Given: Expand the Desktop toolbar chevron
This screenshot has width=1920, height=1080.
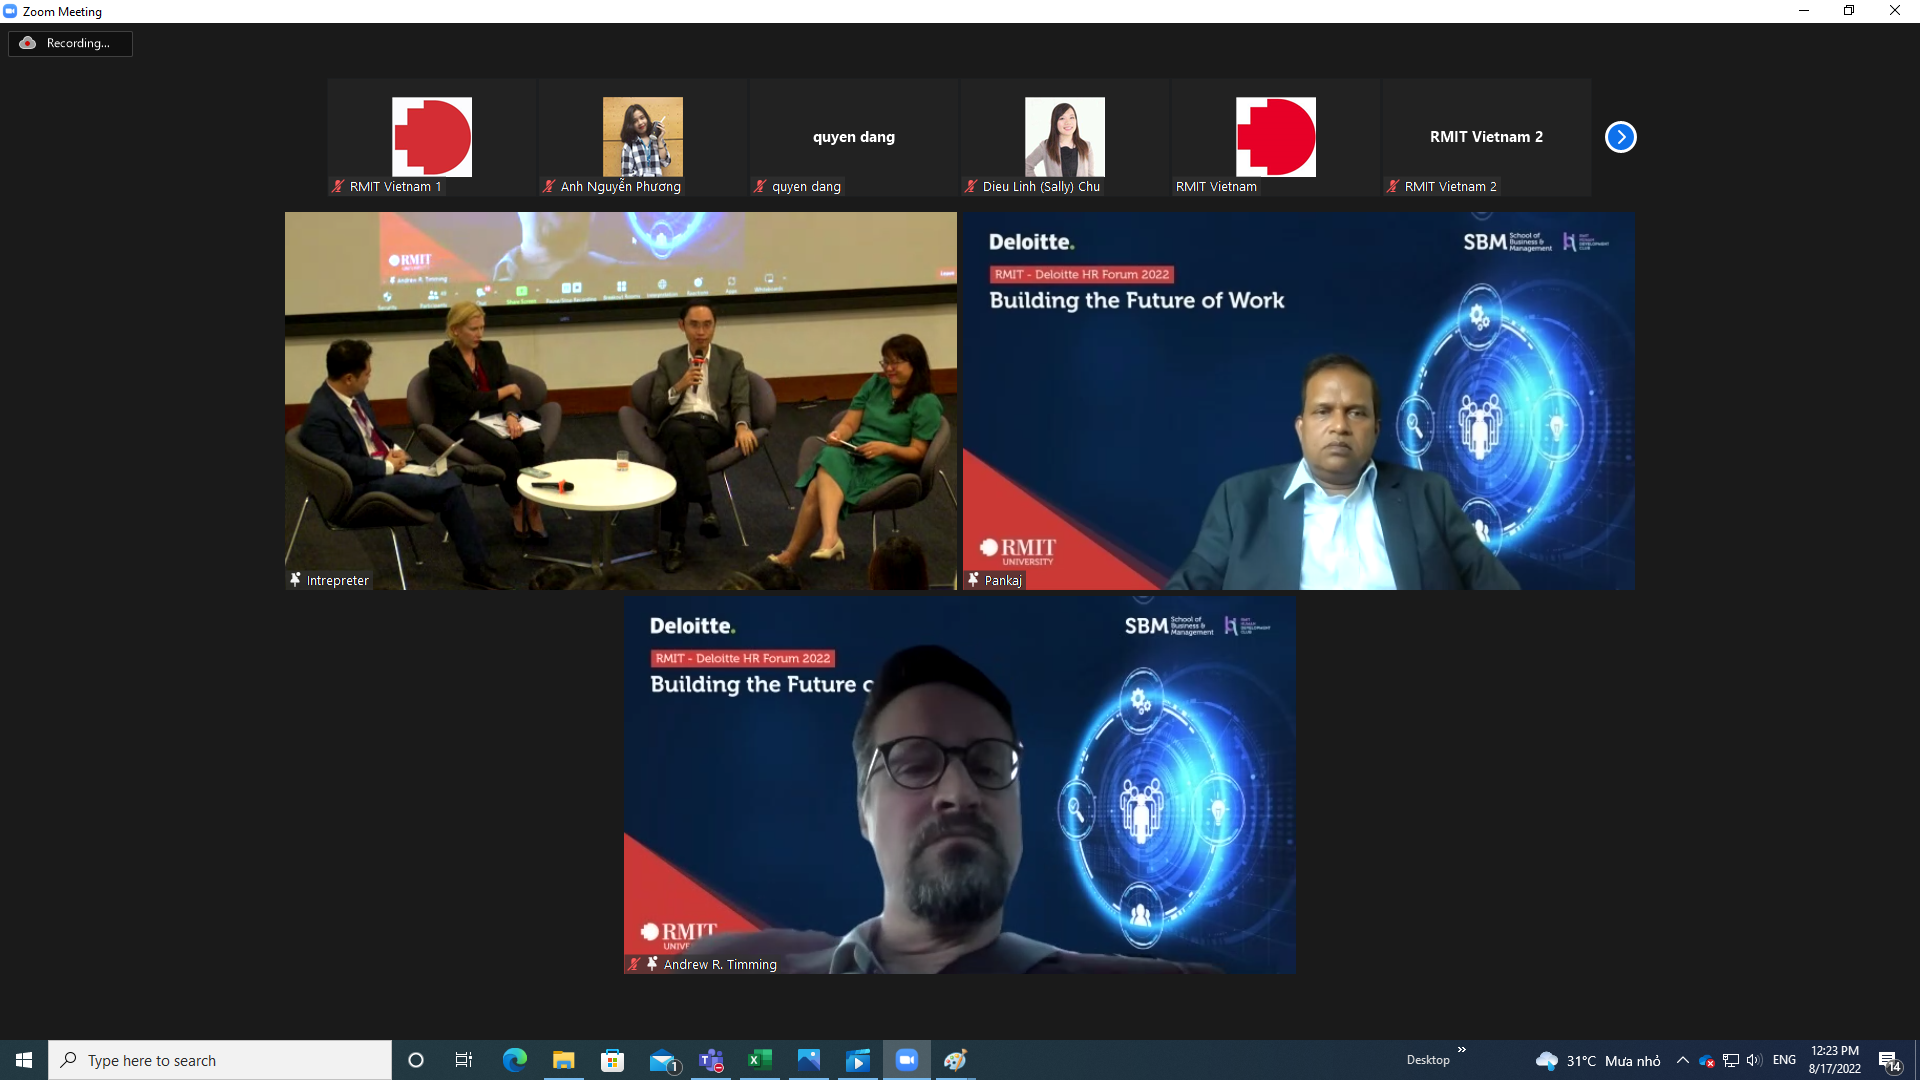Looking at the screenshot, I should [x=1462, y=1050].
